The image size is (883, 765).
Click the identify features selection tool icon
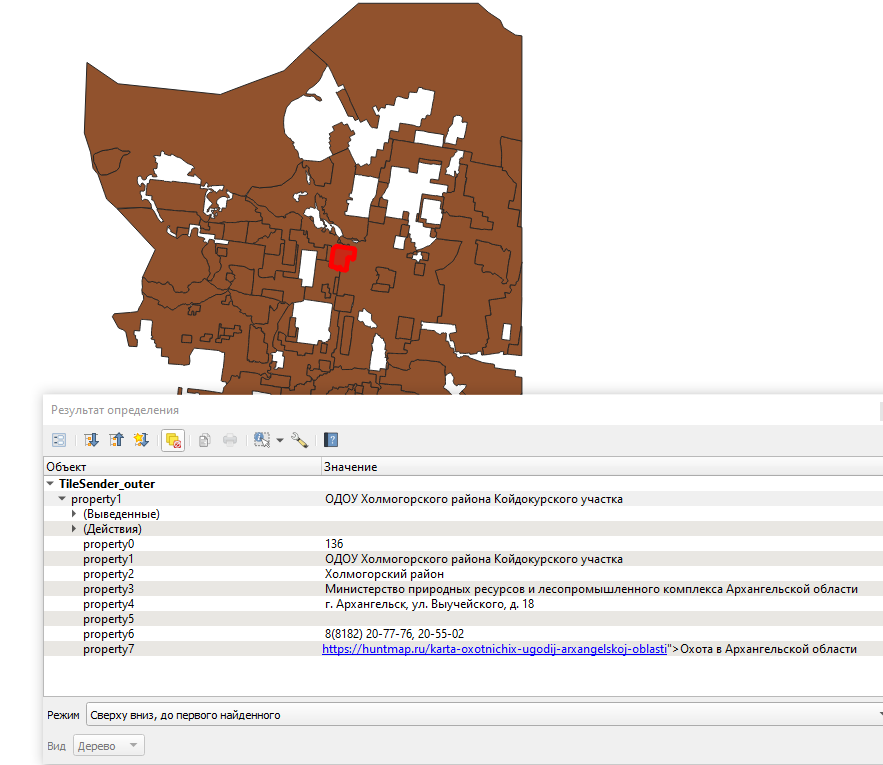click(262, 439)
